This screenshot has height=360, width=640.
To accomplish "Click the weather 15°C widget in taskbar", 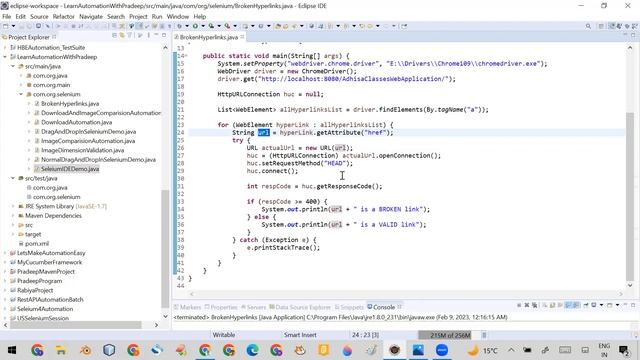I will pyautogui.click(x=483, y=350).
